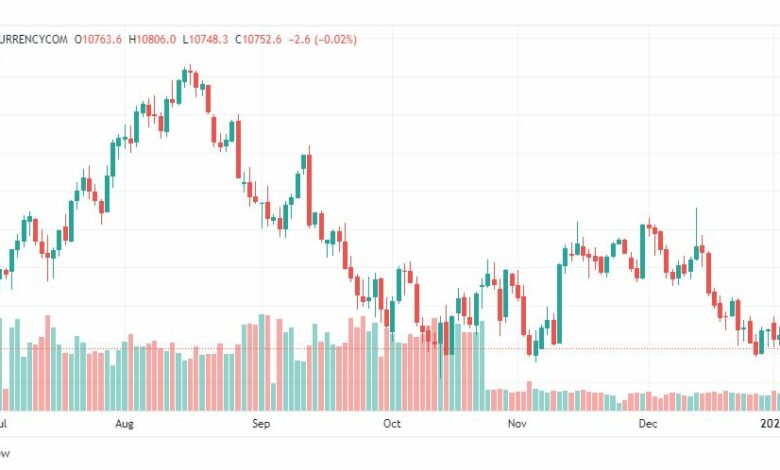Click the Dec label on the time axis
Screen dimensions: 780x470
tap(648, 424)
